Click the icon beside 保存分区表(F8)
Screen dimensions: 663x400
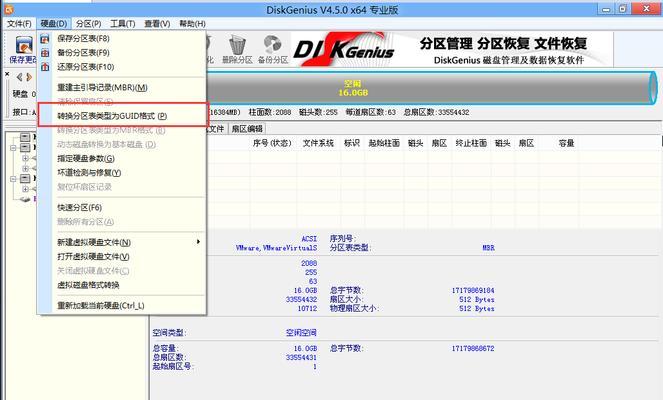tap(45, 39)
